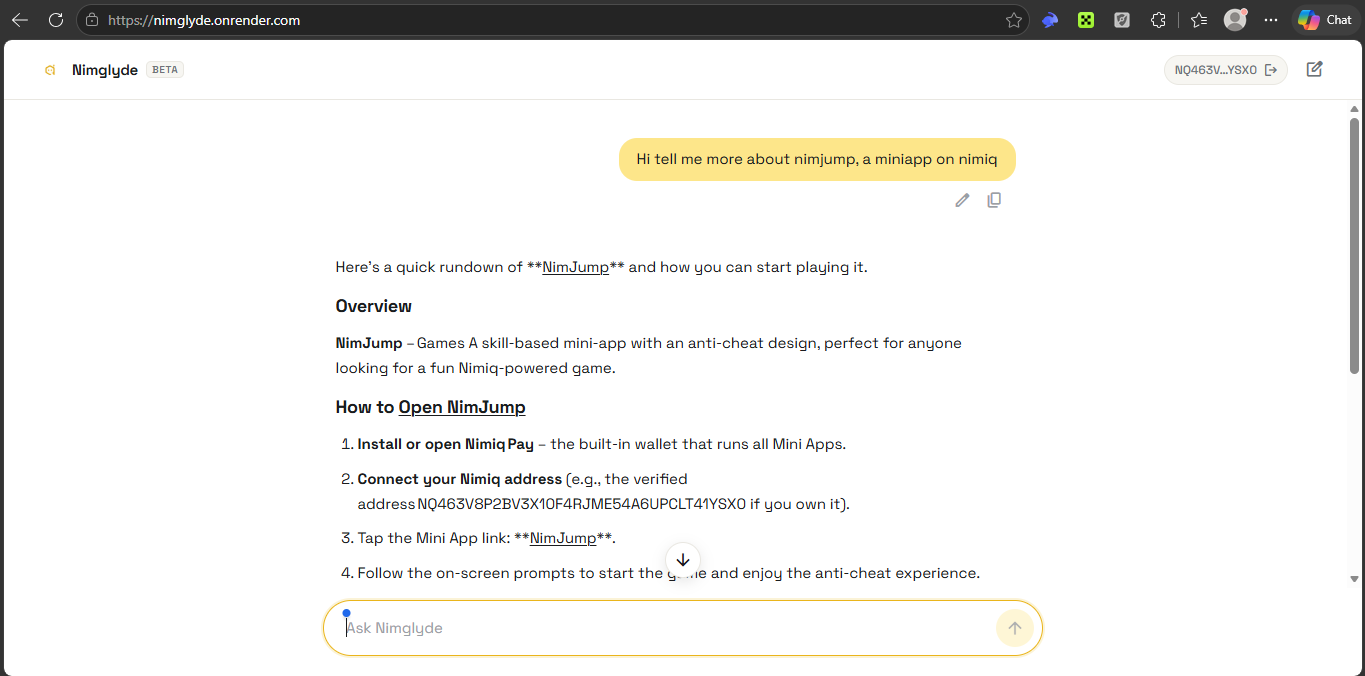Viewport: 1365px width, 676px height.
Task: Click the Overview heading
Action: click(x=374, y=306)
